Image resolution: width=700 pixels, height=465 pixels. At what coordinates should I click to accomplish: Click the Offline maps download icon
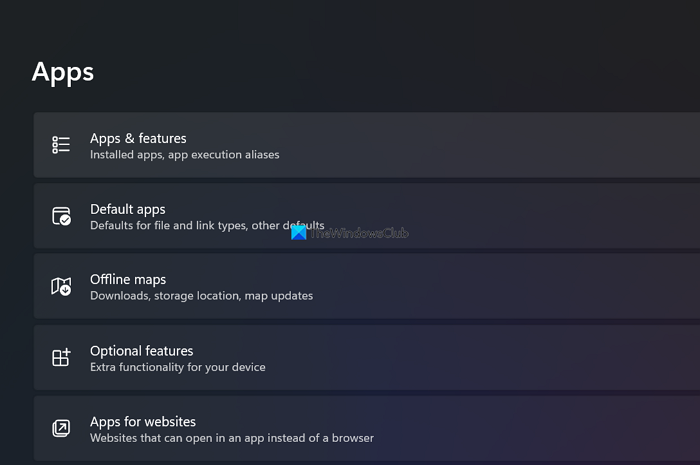pos(61,287)
